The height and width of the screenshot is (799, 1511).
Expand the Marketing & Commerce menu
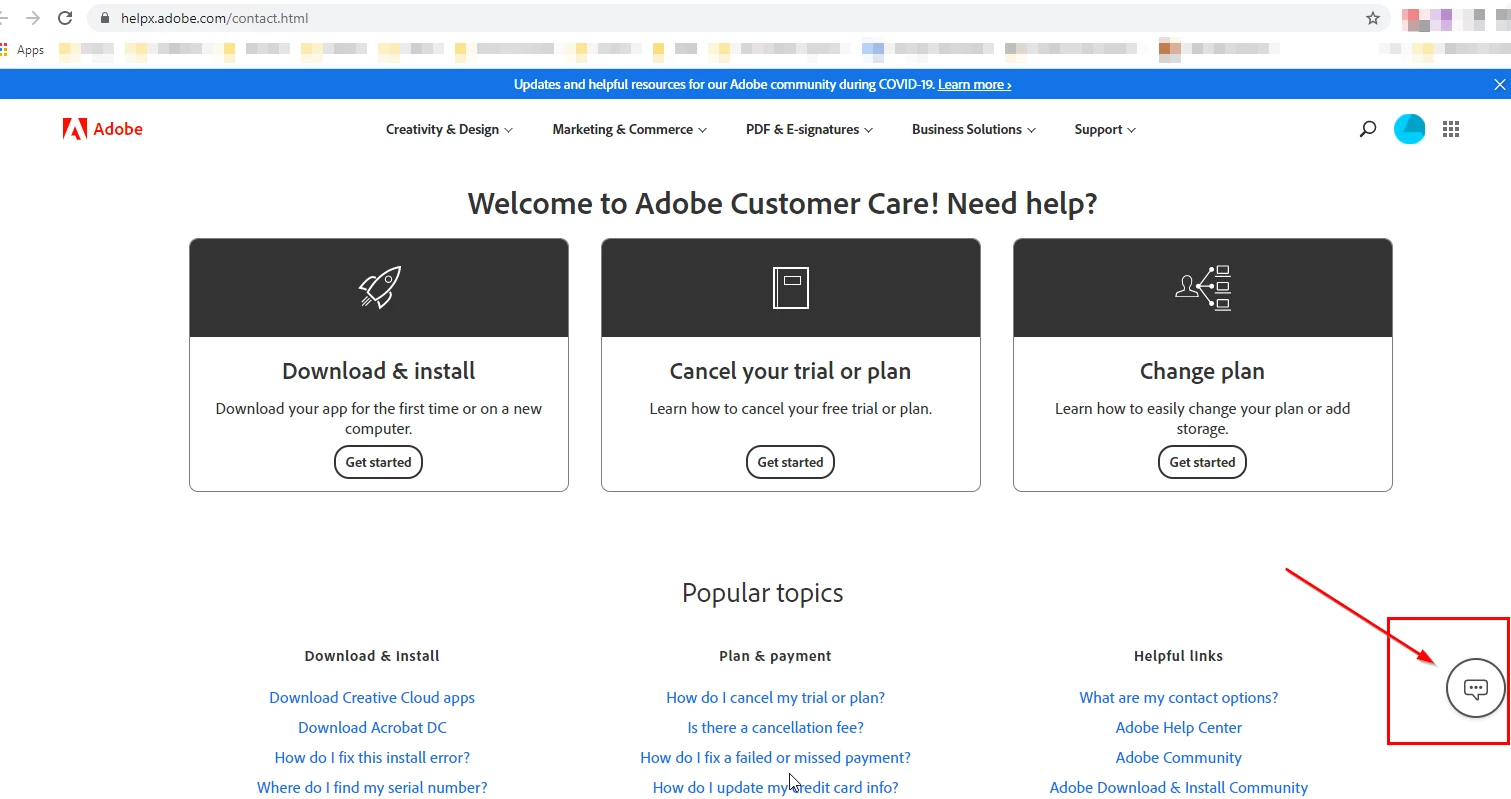tap(630, 129)
